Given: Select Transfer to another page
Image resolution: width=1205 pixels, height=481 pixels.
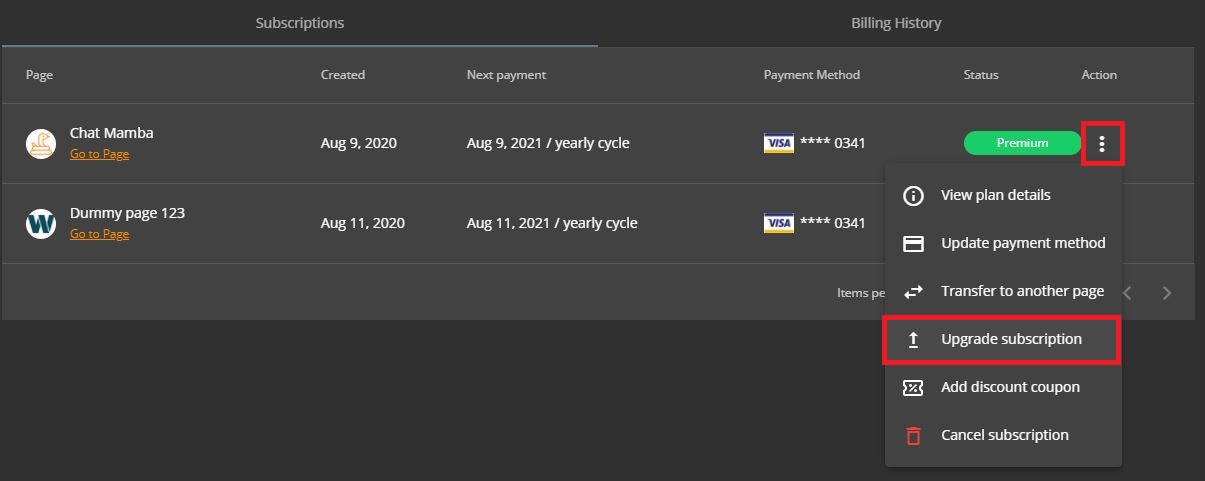Looking at the screenshot, I should pos(1003,291).
